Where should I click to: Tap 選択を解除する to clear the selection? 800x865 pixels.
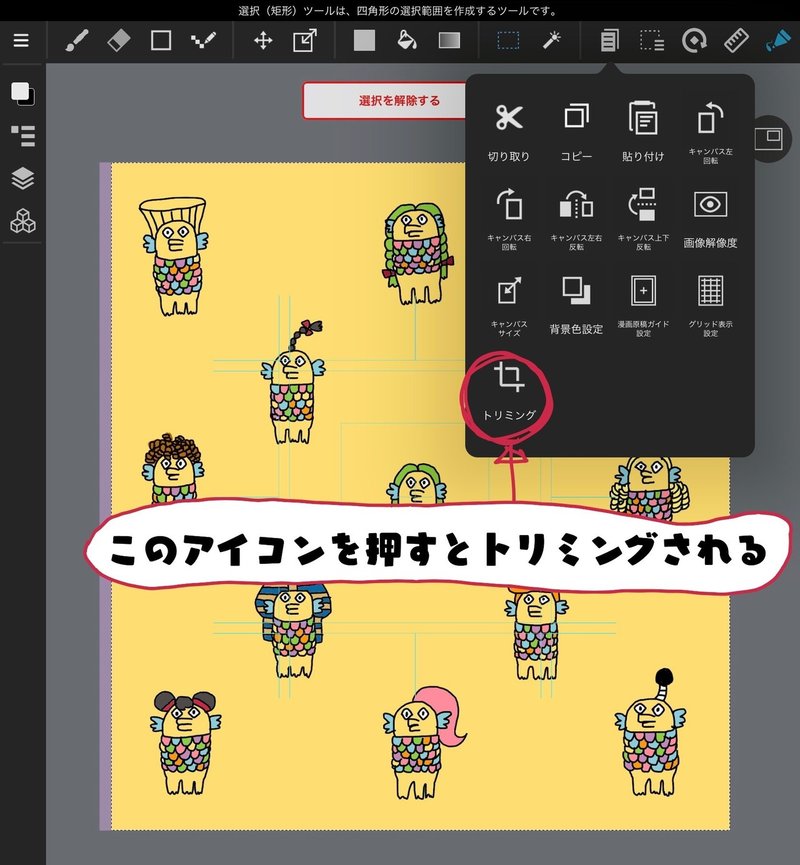coord(400,100)
